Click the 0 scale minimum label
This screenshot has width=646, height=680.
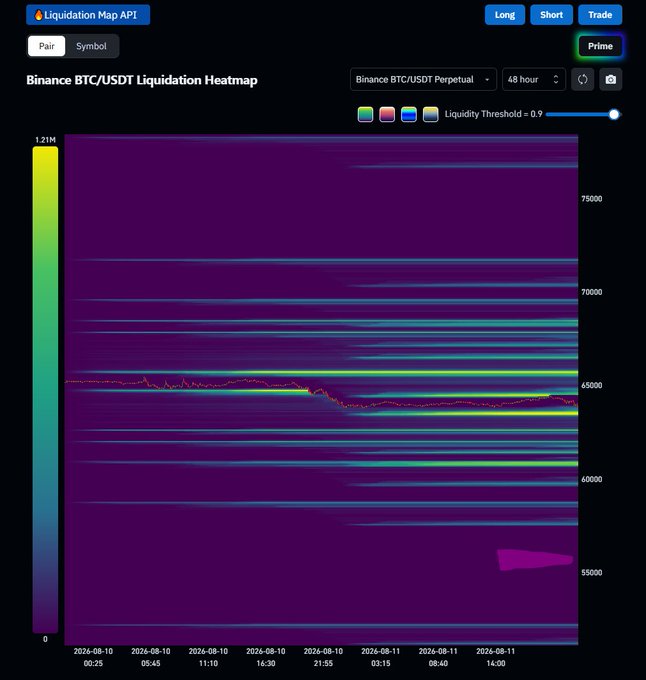(45, 639)
